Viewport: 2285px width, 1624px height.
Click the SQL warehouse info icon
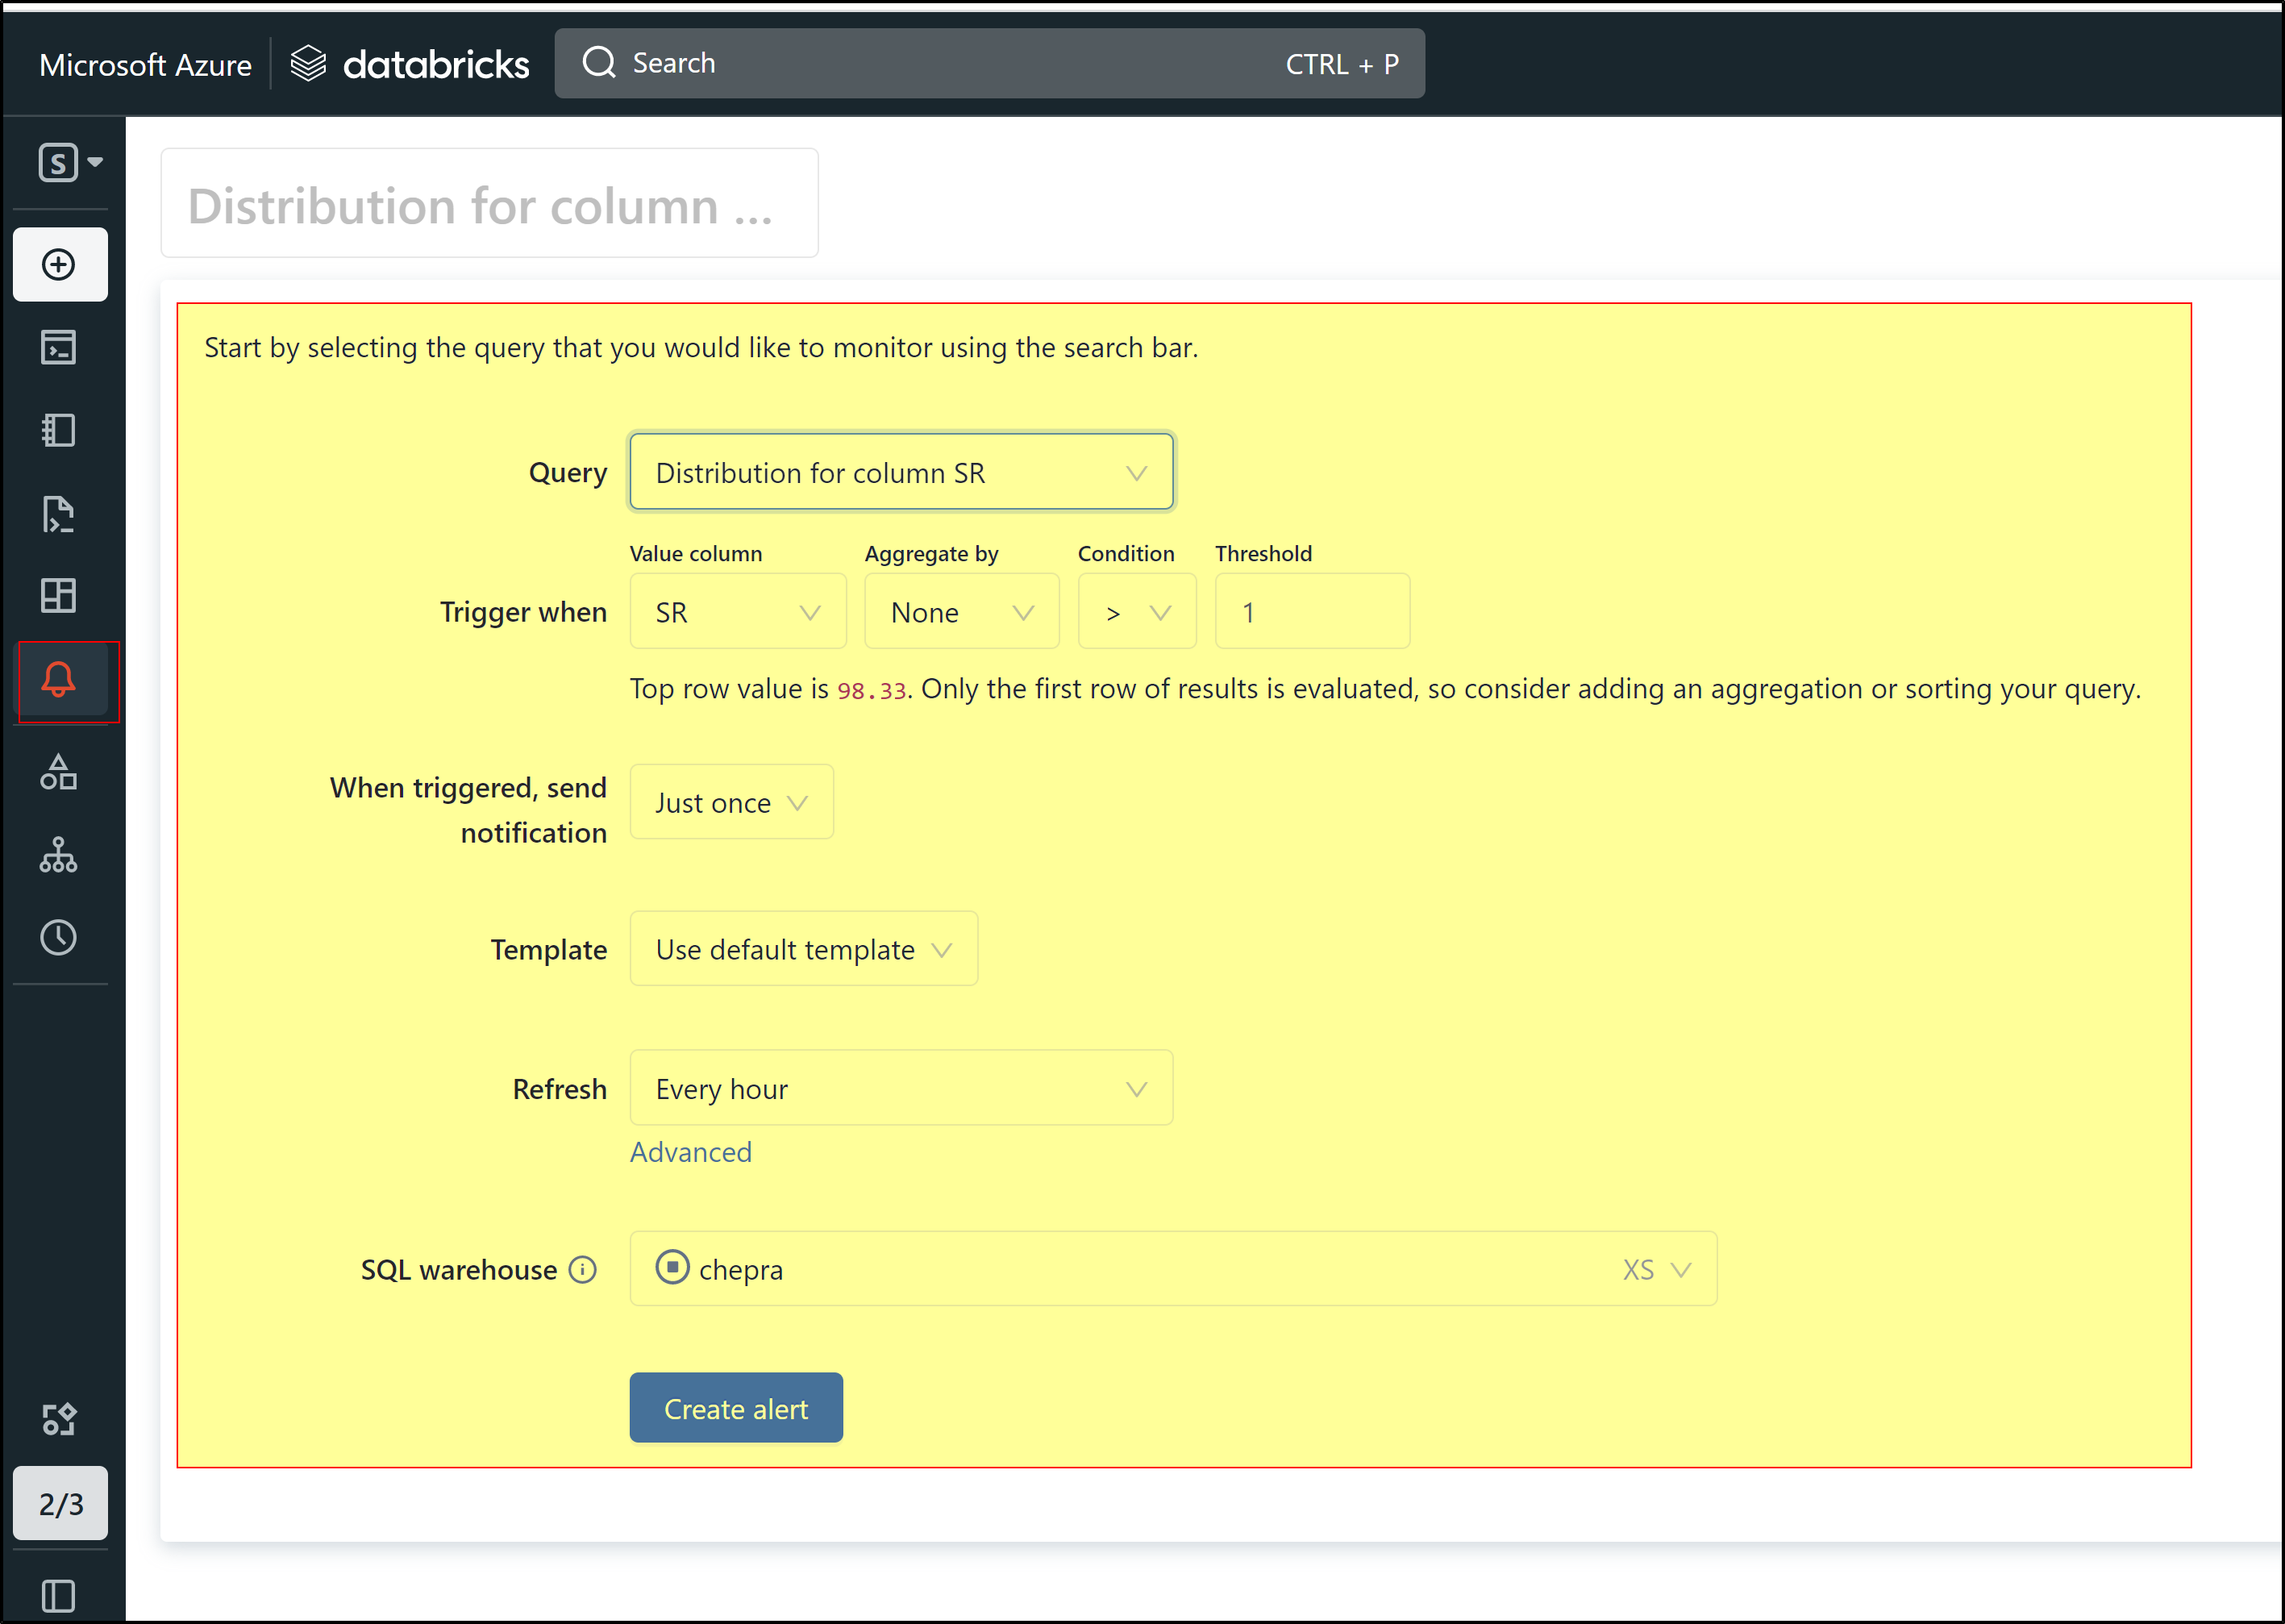(583, 1270)
